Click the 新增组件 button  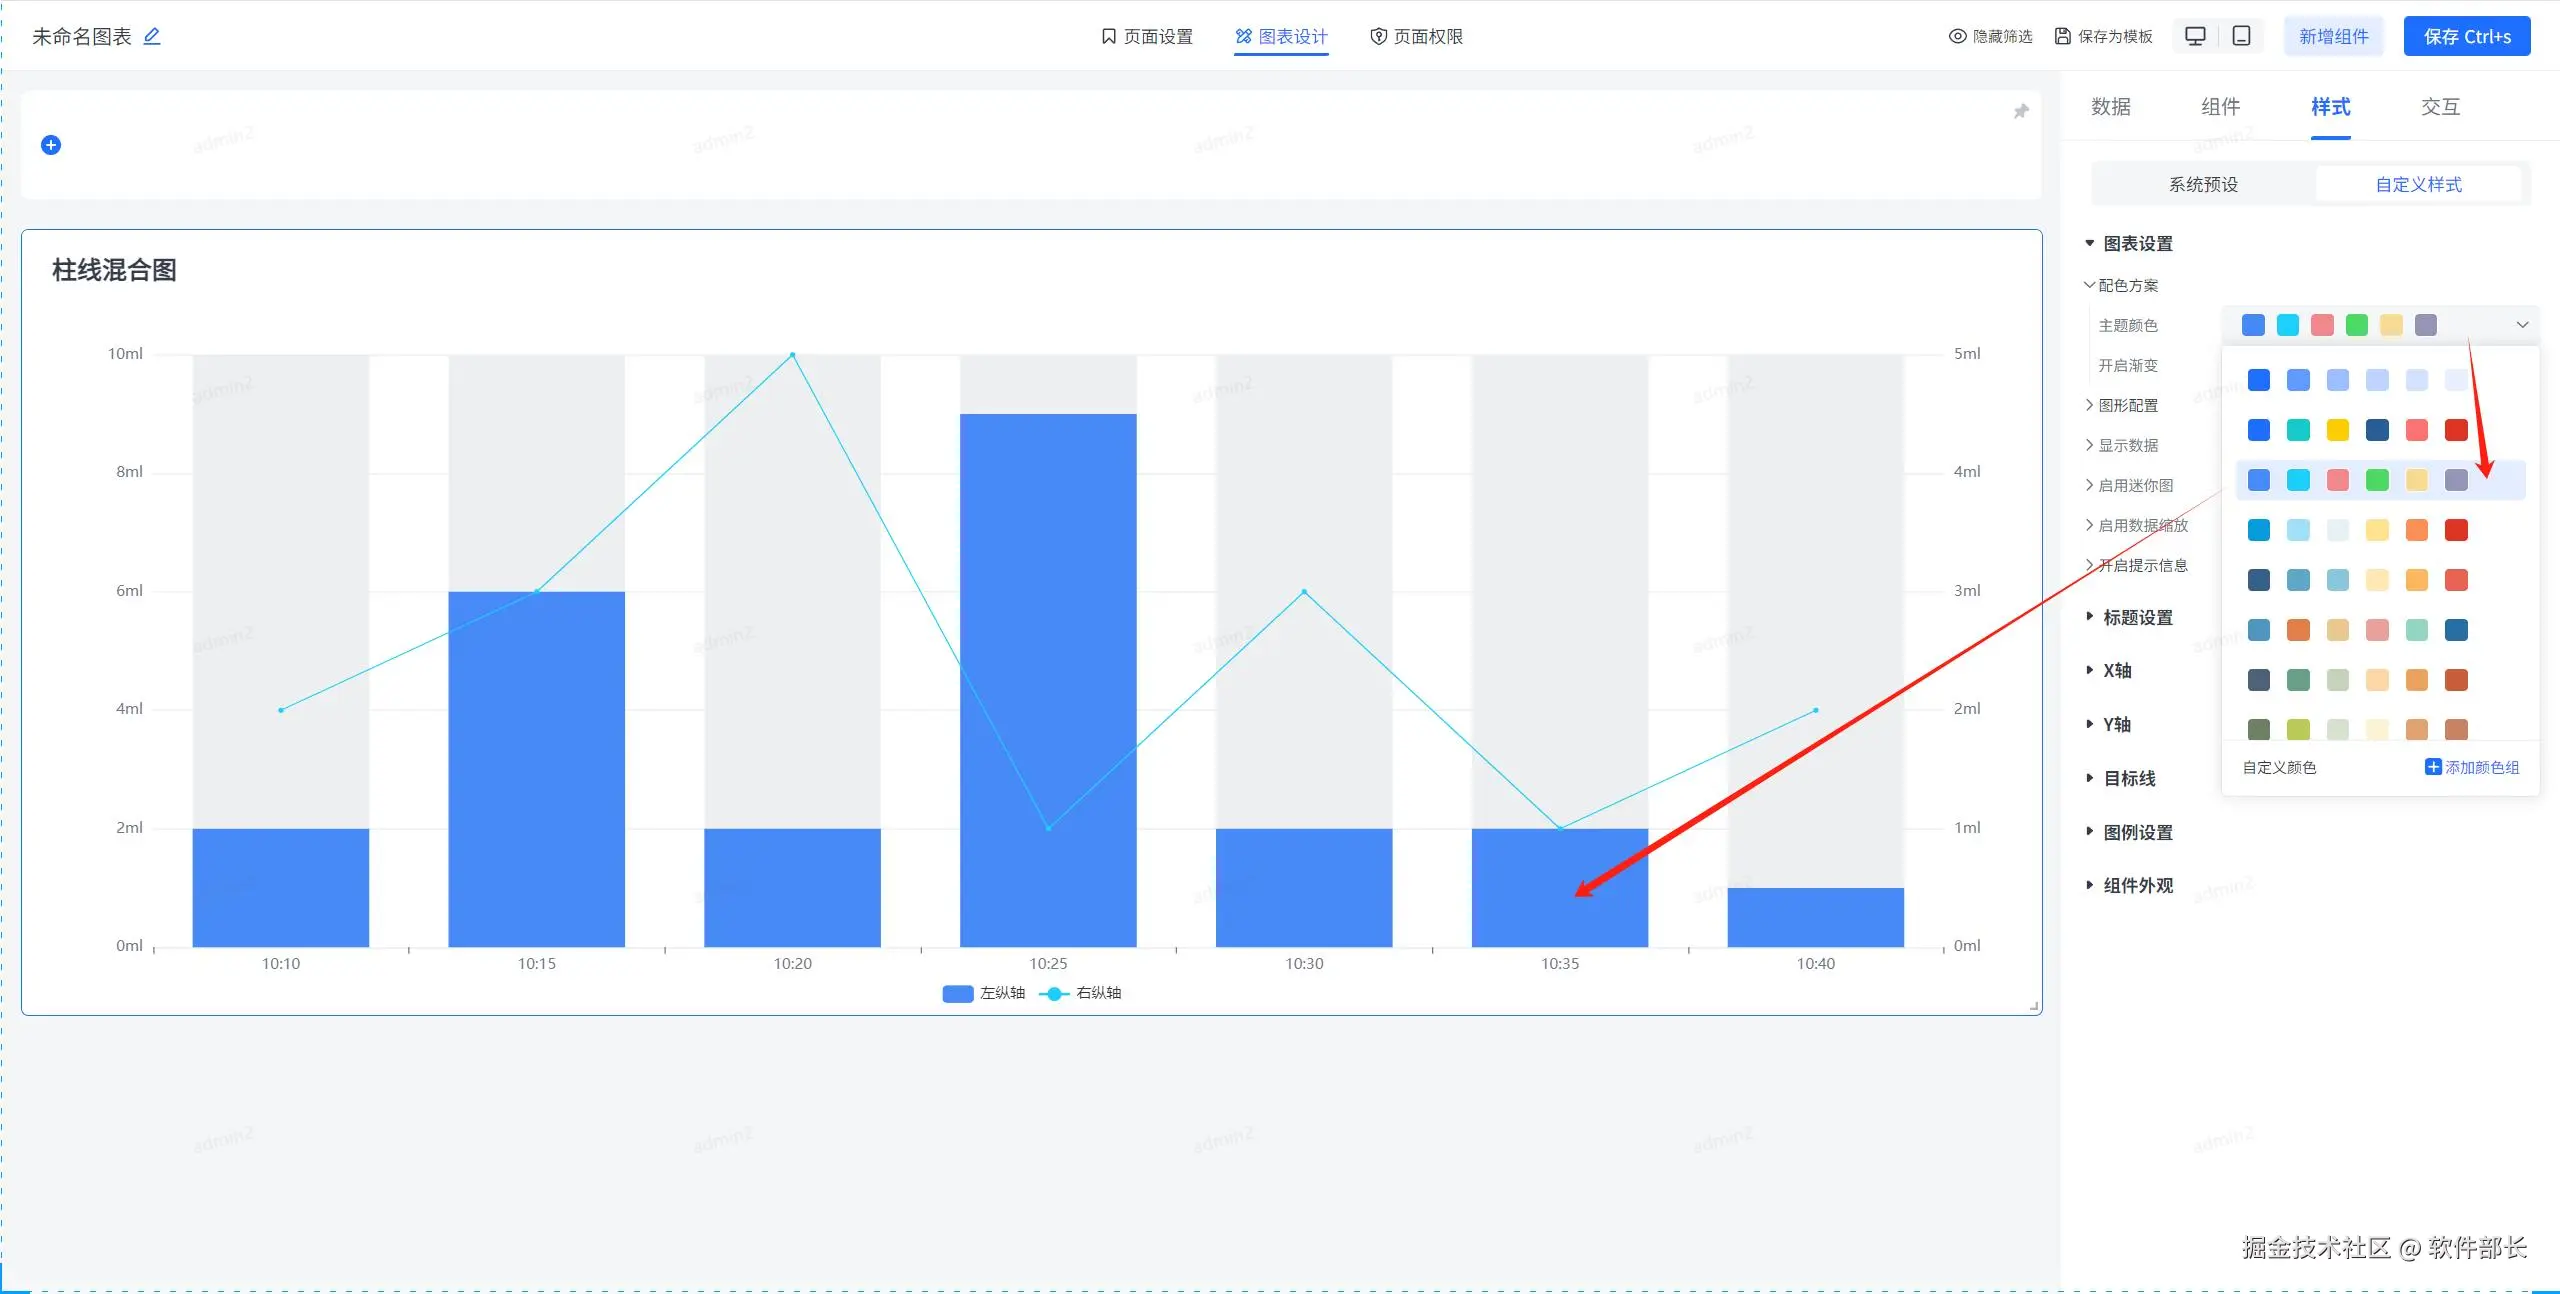(x=2333, y=36)
